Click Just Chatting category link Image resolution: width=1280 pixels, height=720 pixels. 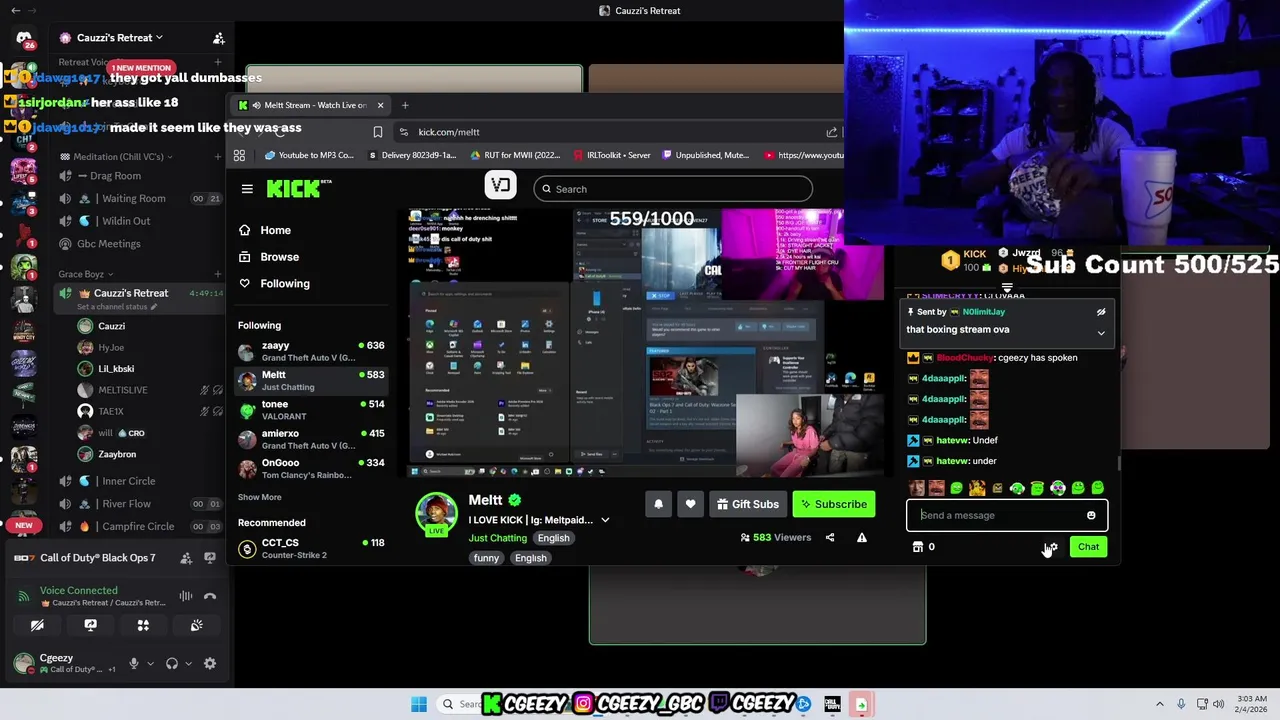coord(497,538)
